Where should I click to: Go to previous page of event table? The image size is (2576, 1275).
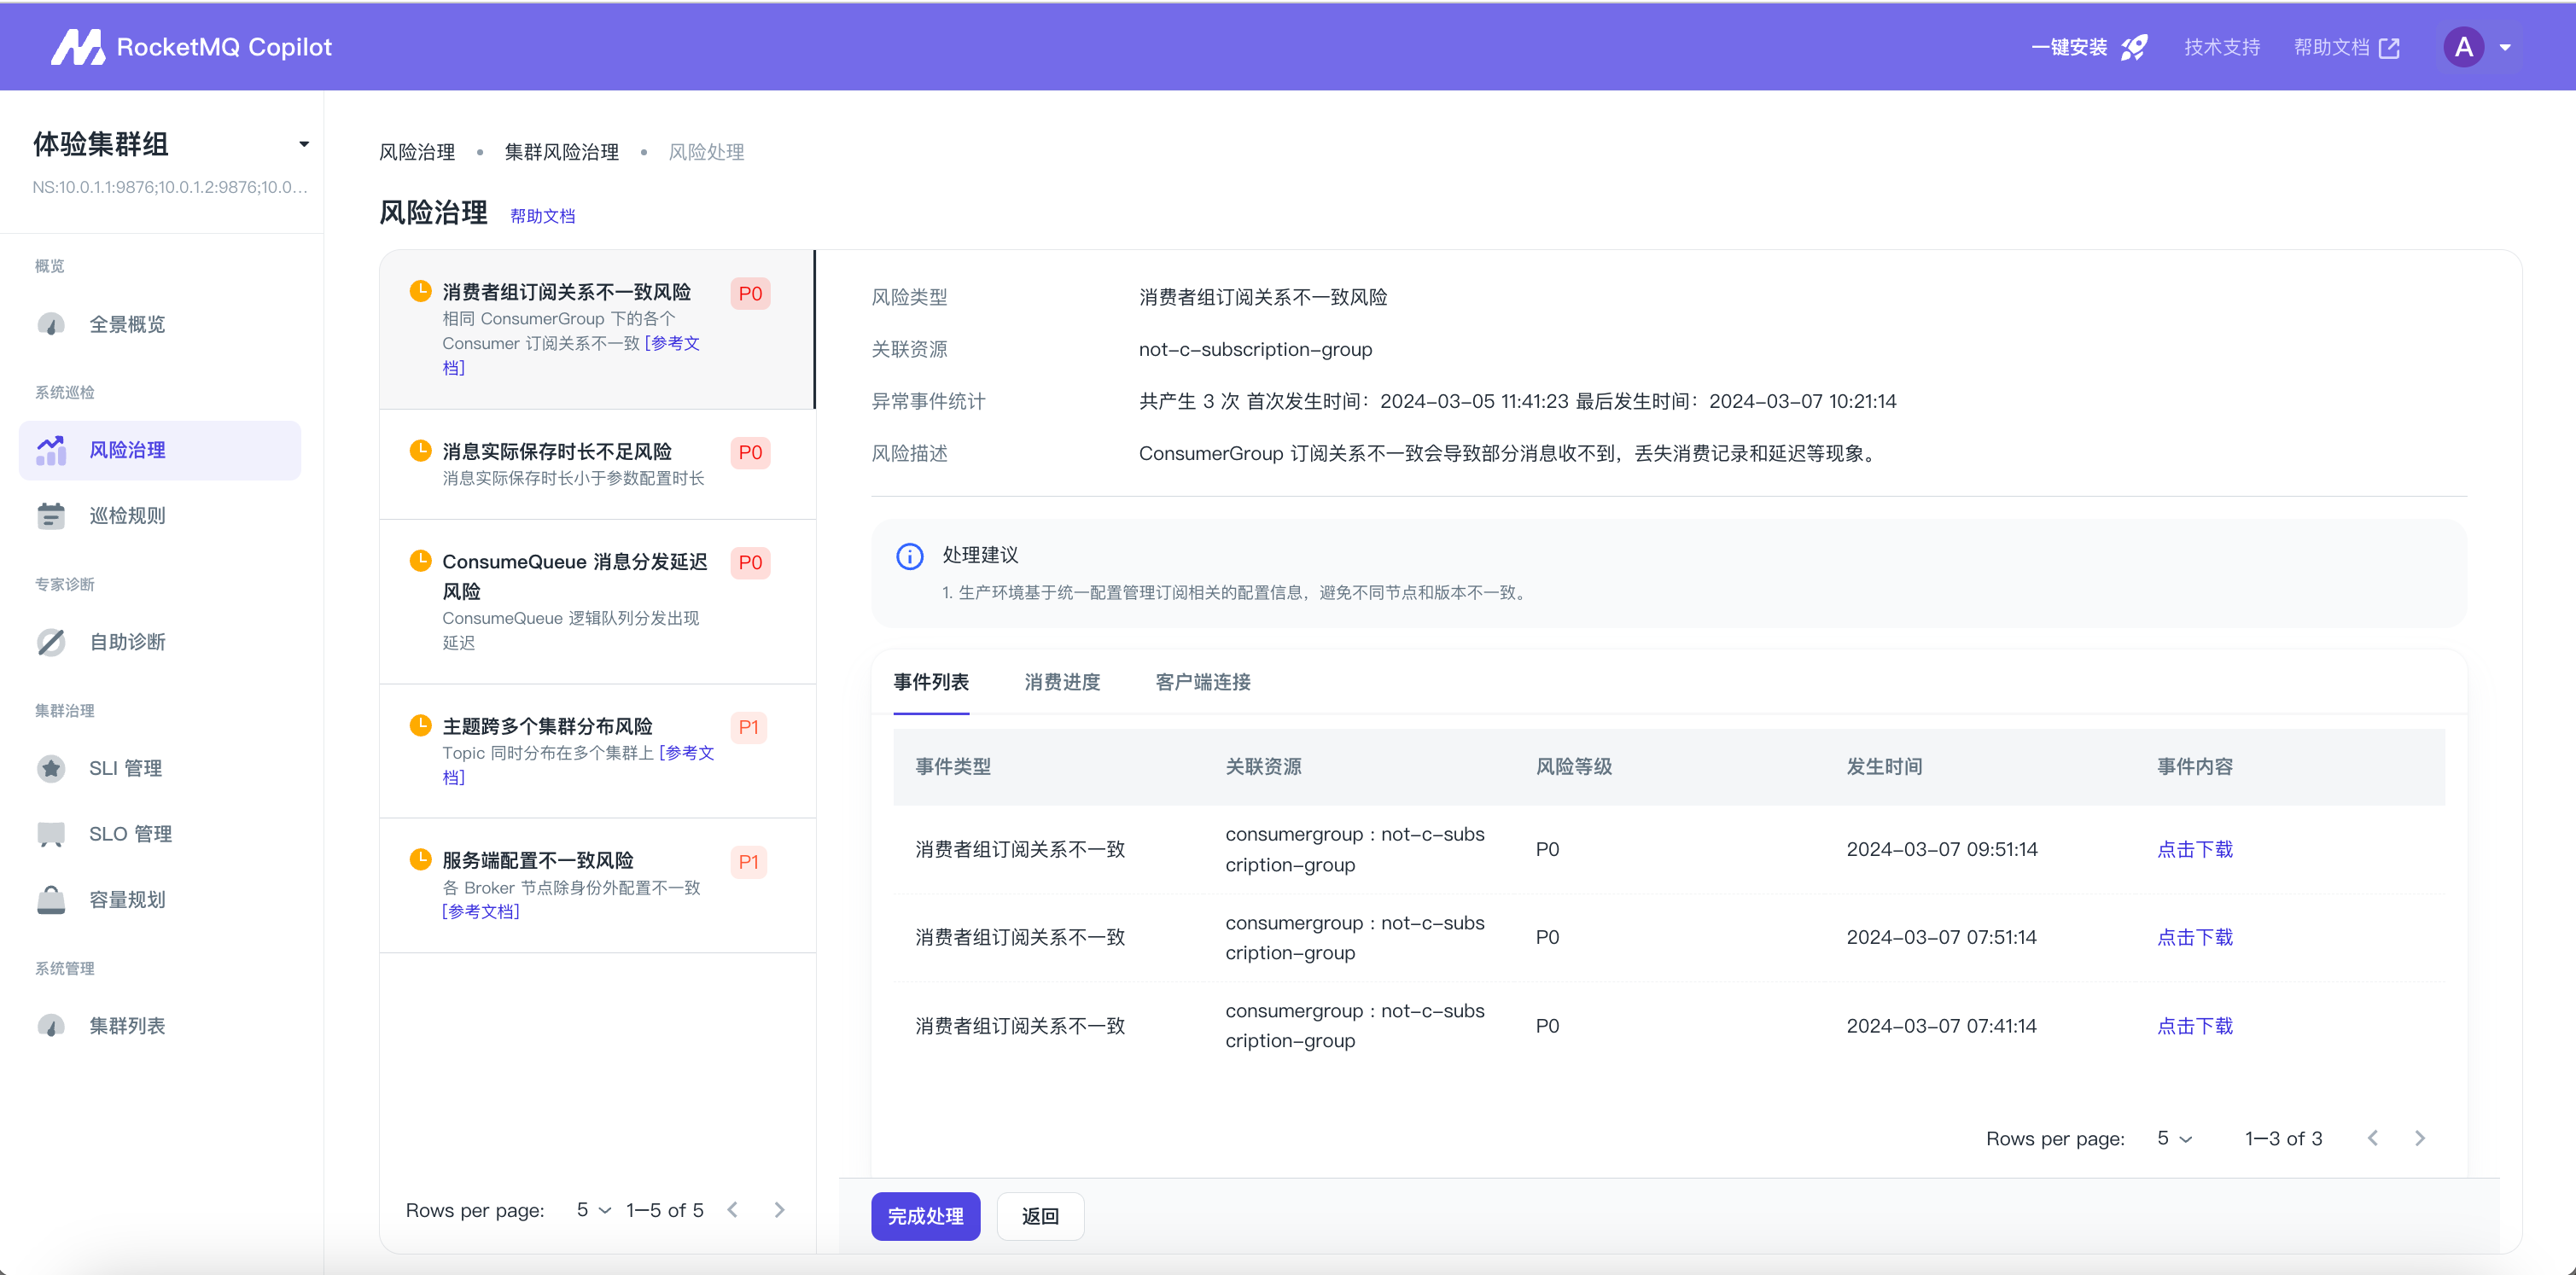(2373, 1138)
